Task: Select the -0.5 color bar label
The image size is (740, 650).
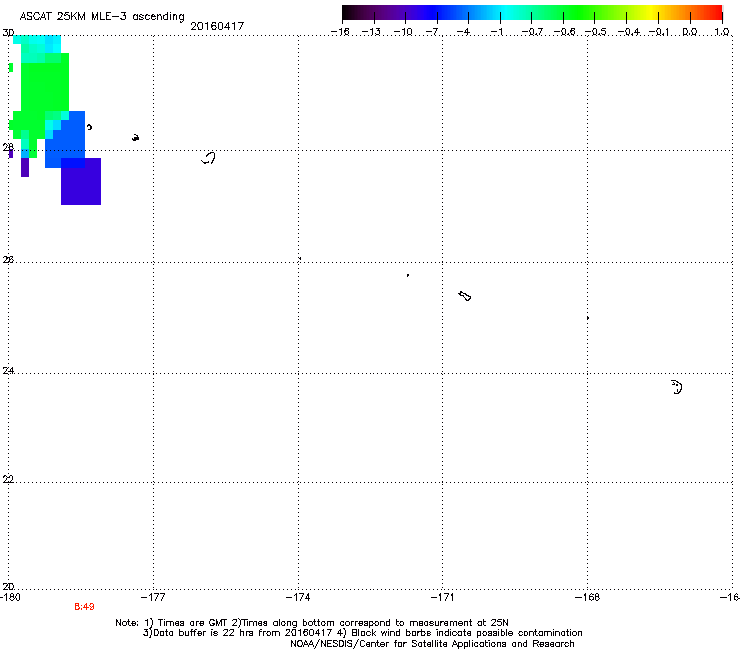Action: pos(595,32)
